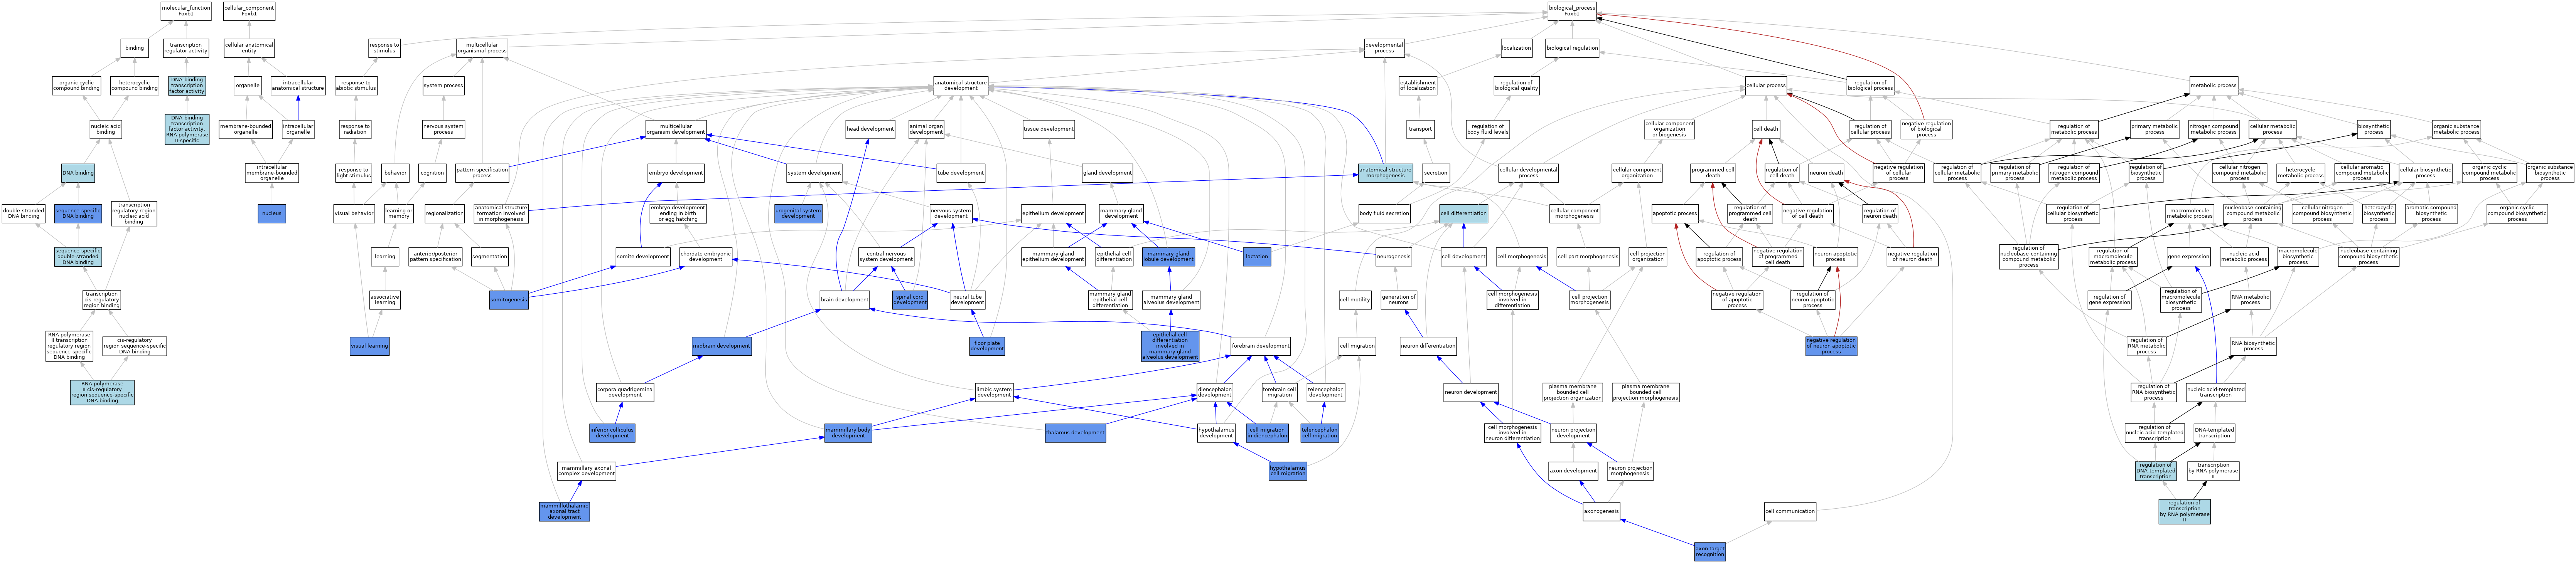The width and height of the screenshot is (2576, 563).
Task: Select the 'cellular_component Foxb1' root node
Action: pos(249,11)
